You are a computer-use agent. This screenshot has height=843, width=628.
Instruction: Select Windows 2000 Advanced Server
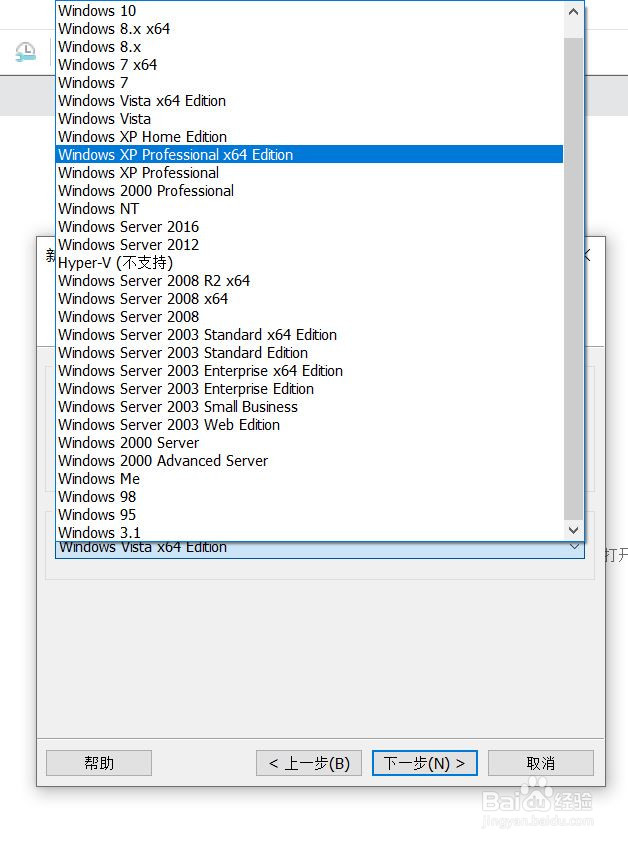coord(310,461)
